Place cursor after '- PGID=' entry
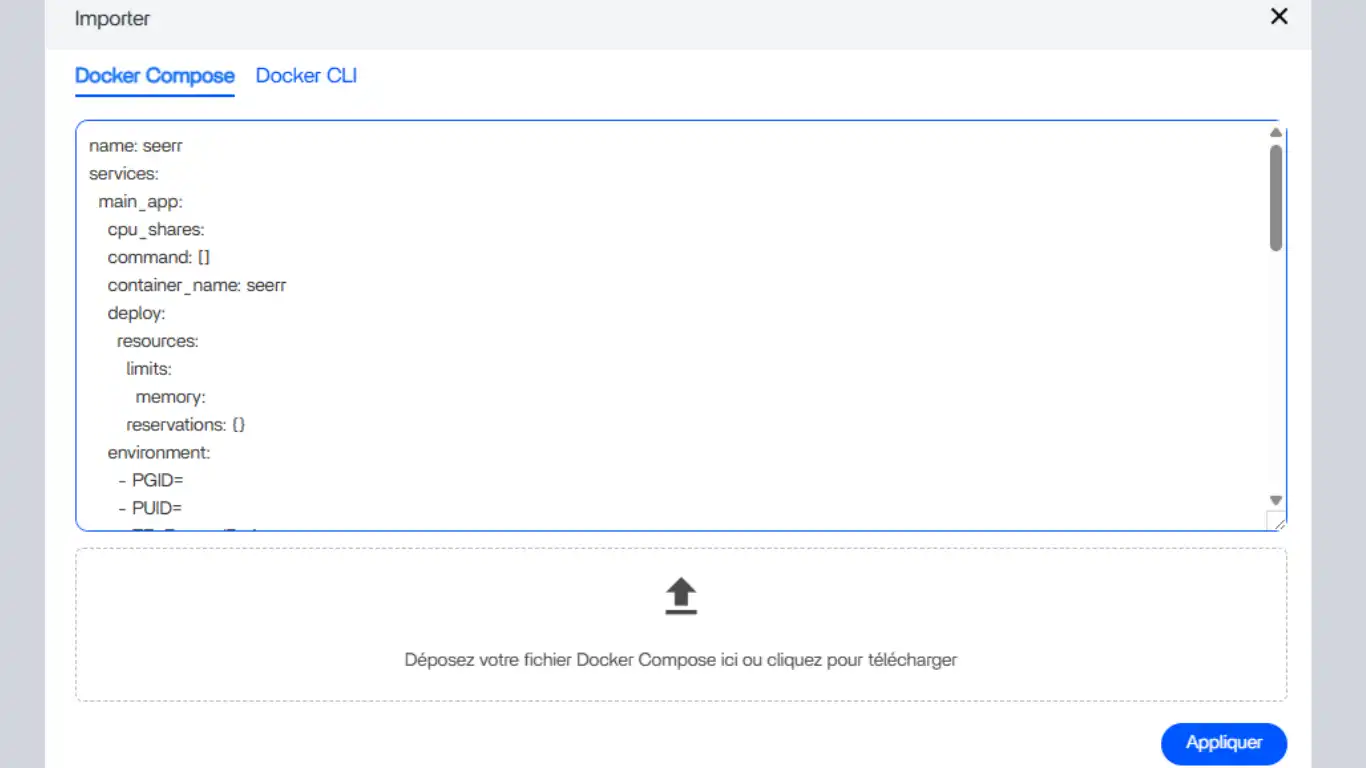 click(184, 481)
